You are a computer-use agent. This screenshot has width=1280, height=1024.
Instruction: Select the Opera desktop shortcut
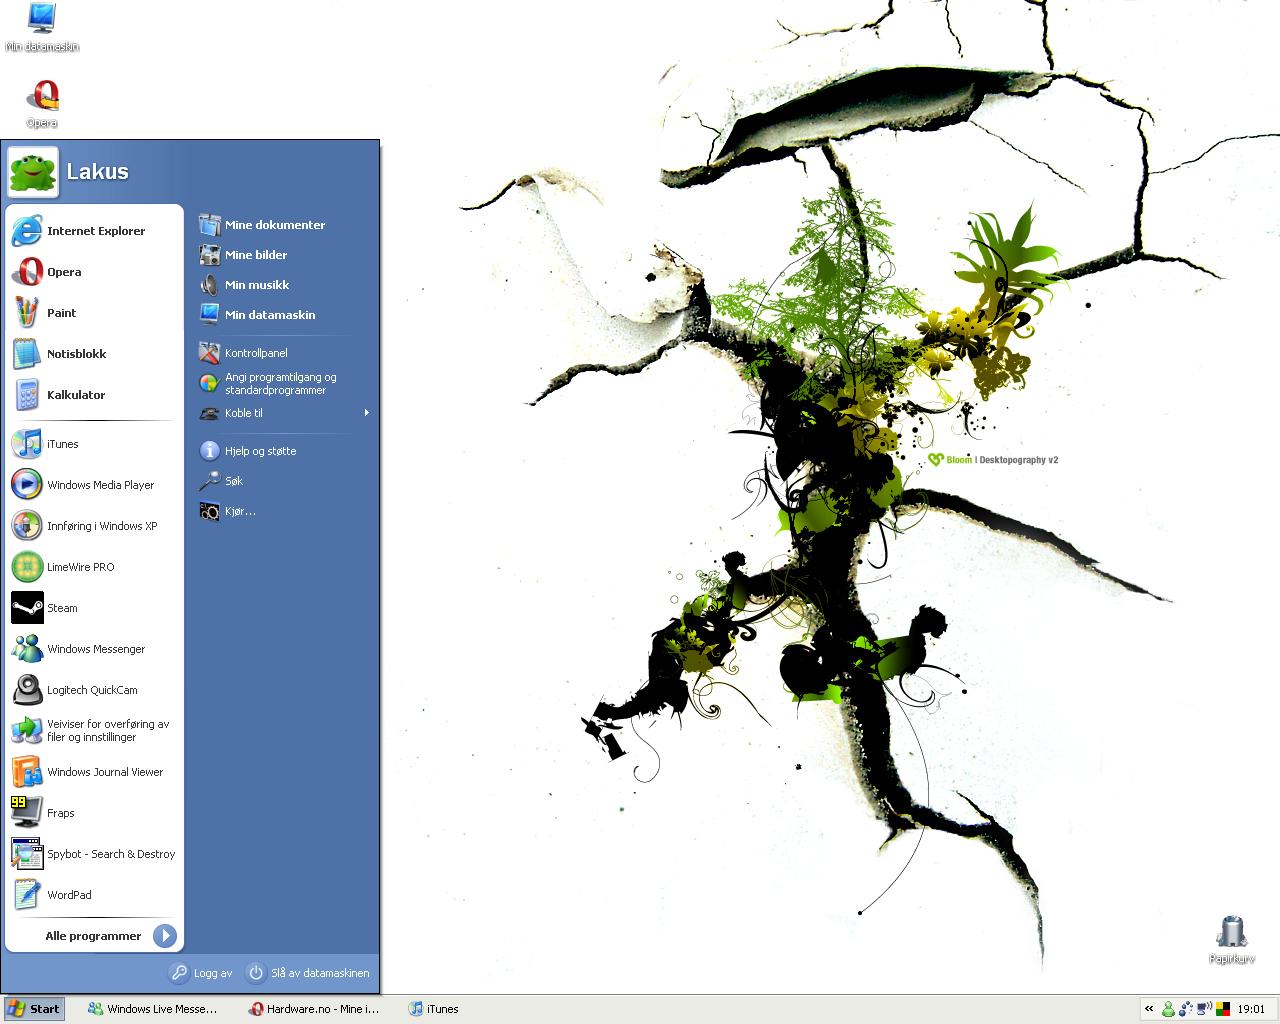click(x=42, y=104)
